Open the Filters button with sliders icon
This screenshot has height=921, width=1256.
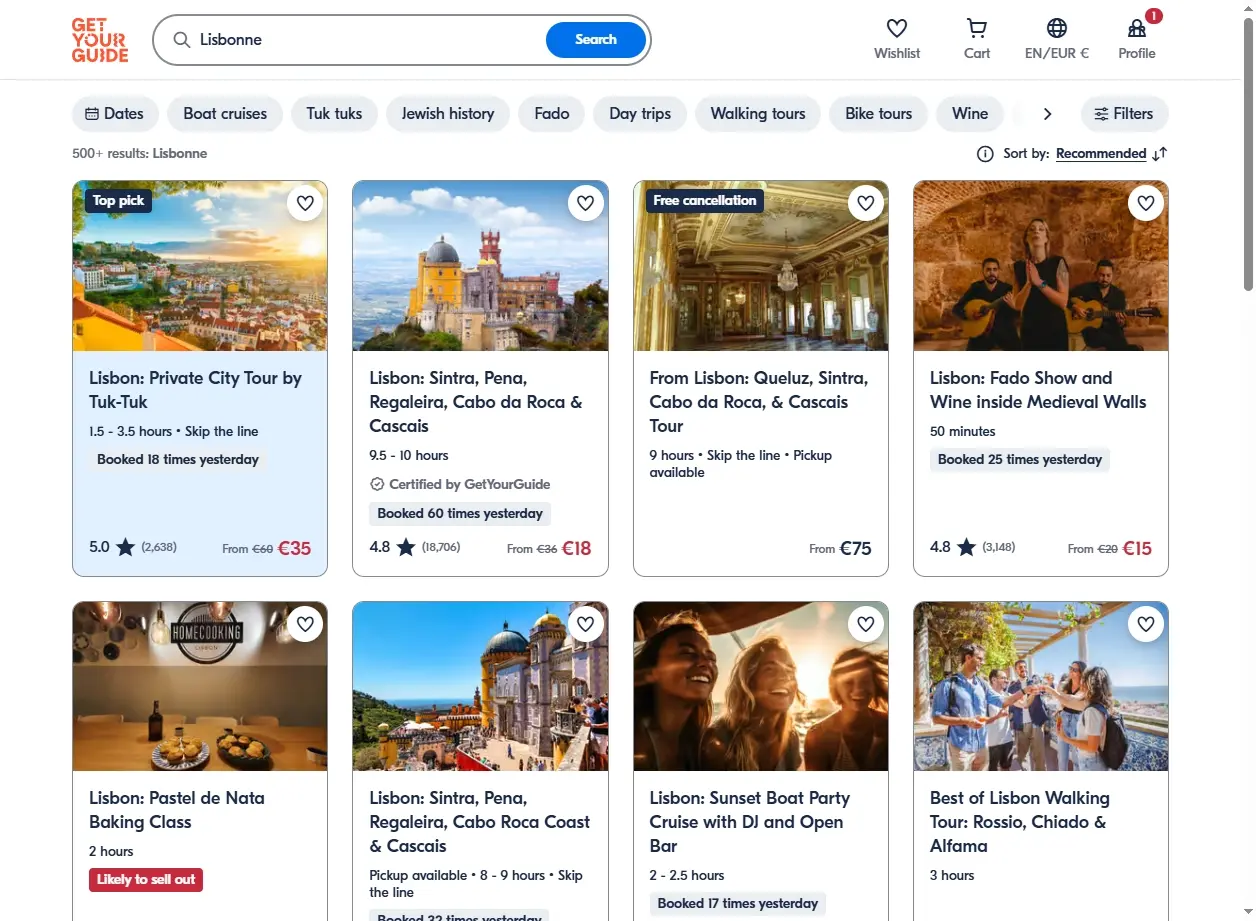click(x=1124, y=114)
